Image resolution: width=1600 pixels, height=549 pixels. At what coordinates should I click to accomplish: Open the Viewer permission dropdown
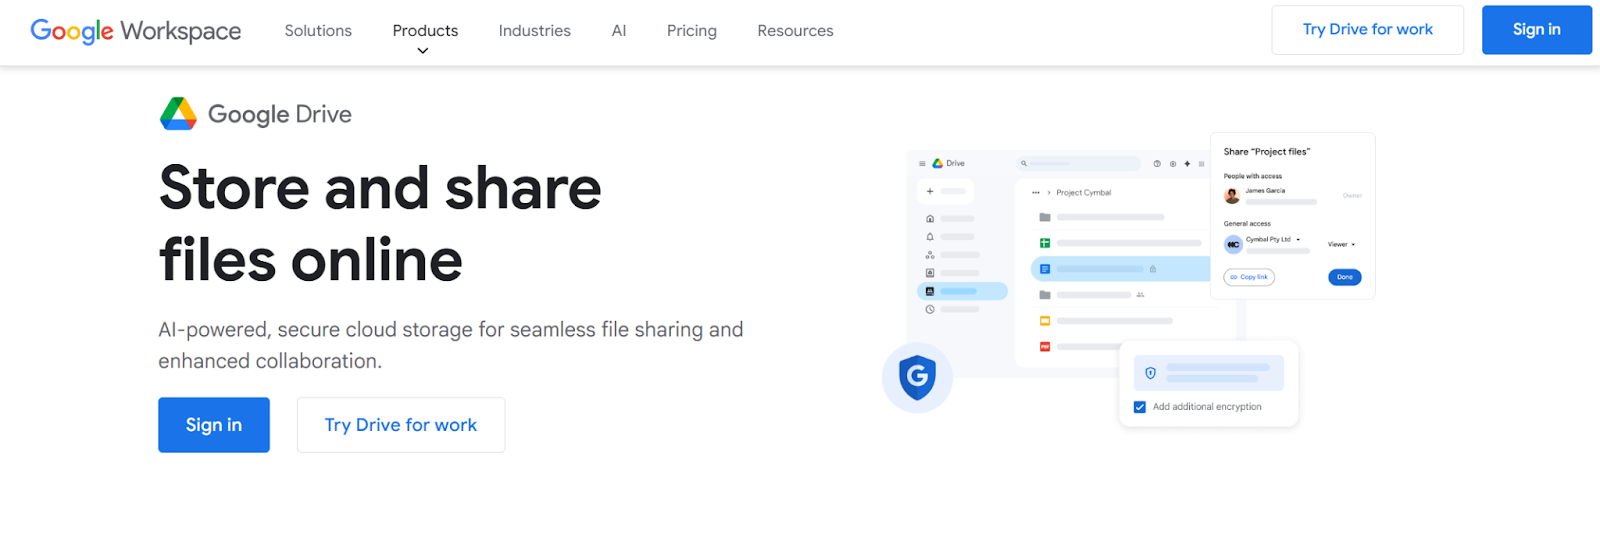point(1341,244)
